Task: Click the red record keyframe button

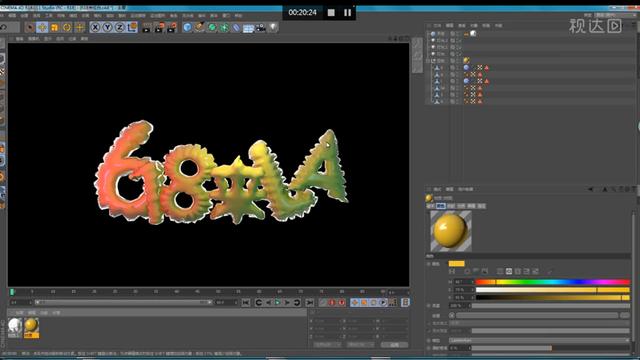Action: tap(331, 302)
